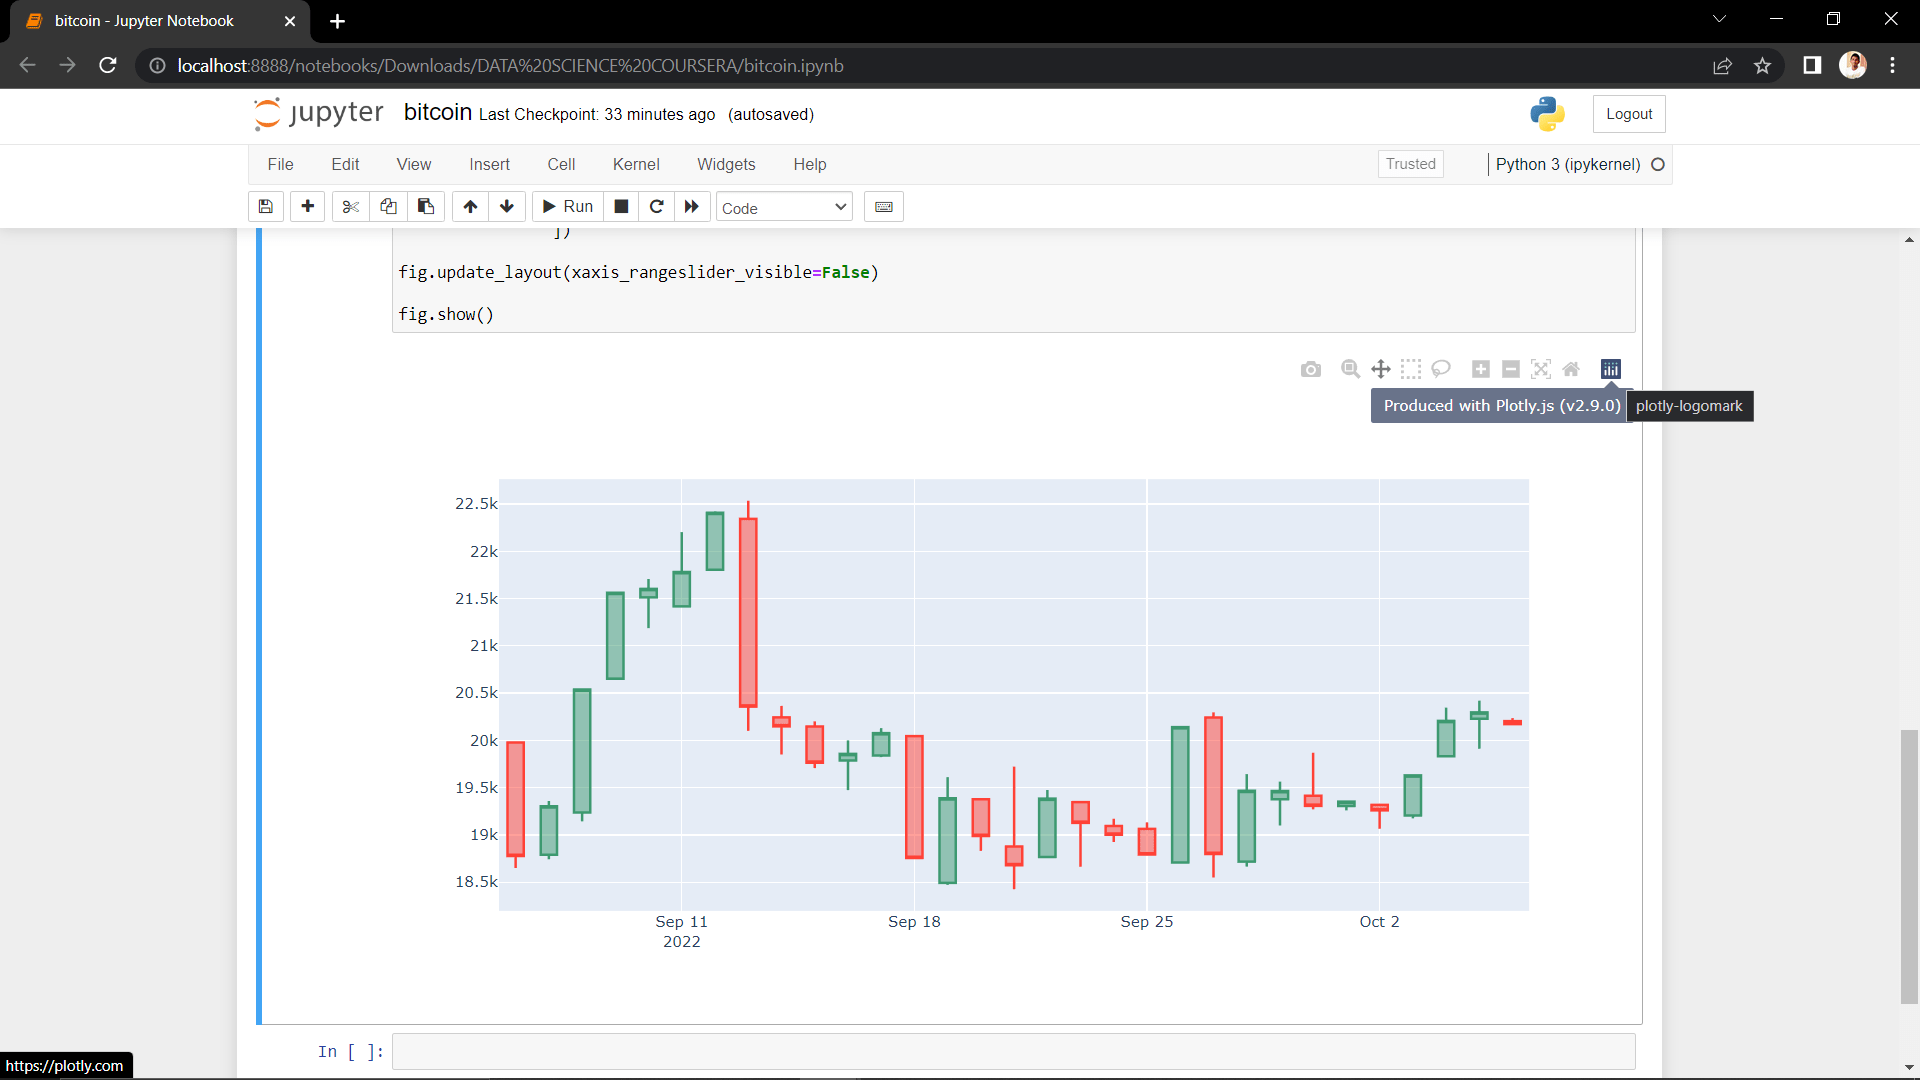
Task: Cut the selected notebook cell
Action: pos(350,207)
